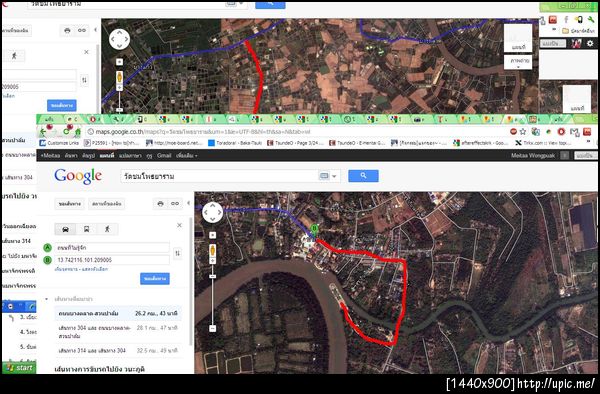Viewport: 600px width, 394px height.
Task: Collapse the front window's left directions panel
Action: click(189, 203)
